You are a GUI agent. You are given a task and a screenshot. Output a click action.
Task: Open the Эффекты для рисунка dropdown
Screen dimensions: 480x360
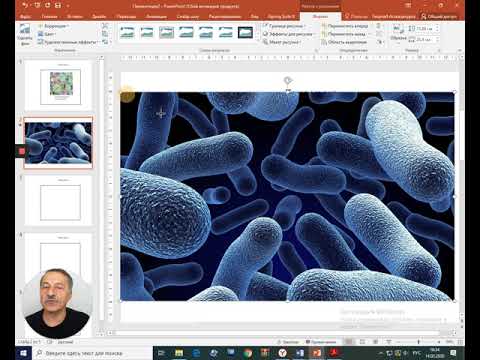click(x=289, y=34)
